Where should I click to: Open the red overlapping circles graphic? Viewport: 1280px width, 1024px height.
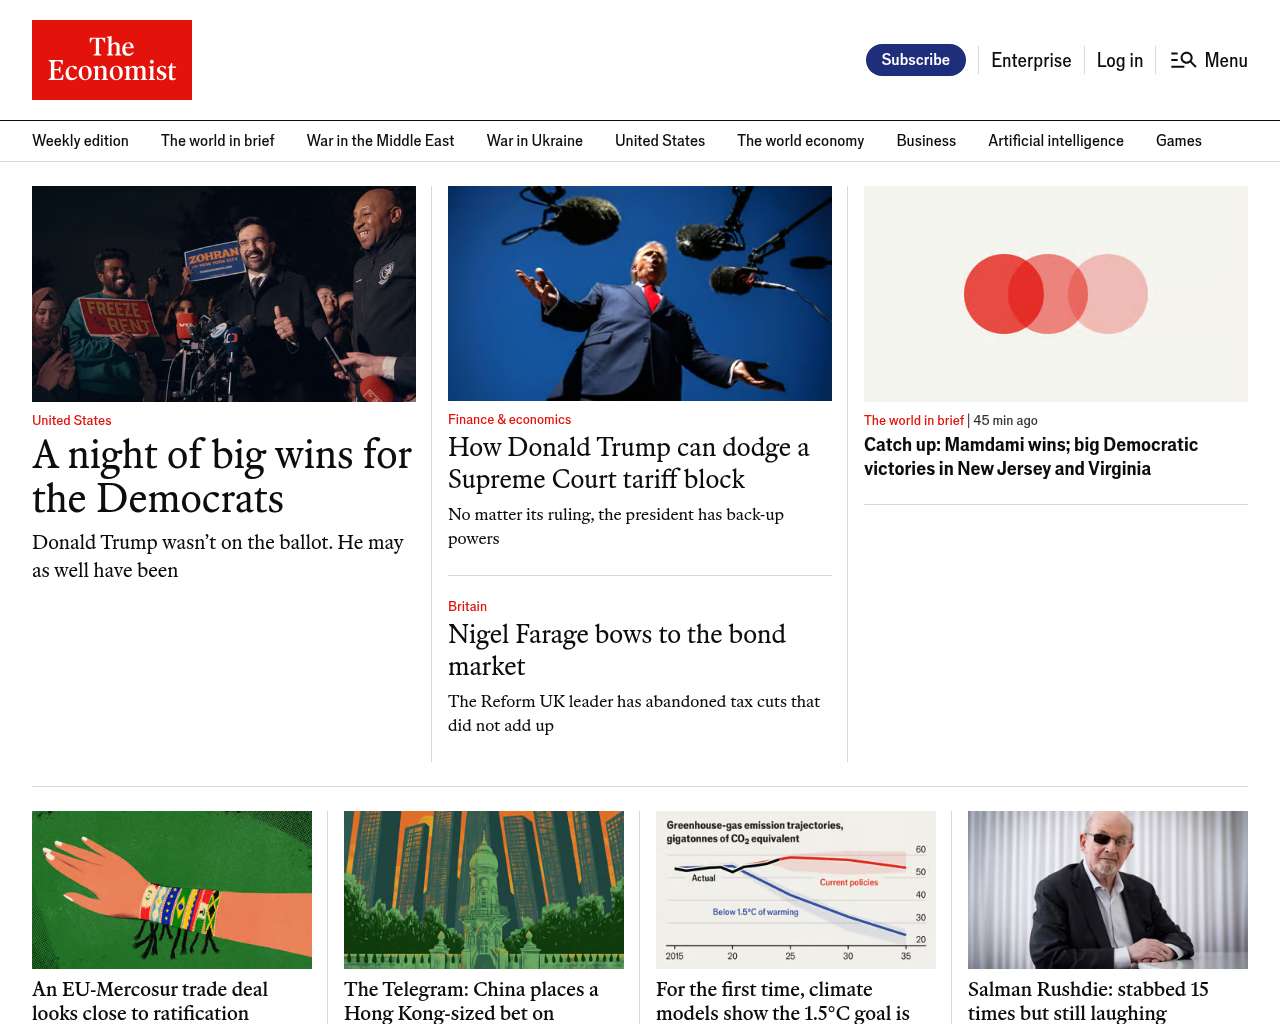point(1056,294)
